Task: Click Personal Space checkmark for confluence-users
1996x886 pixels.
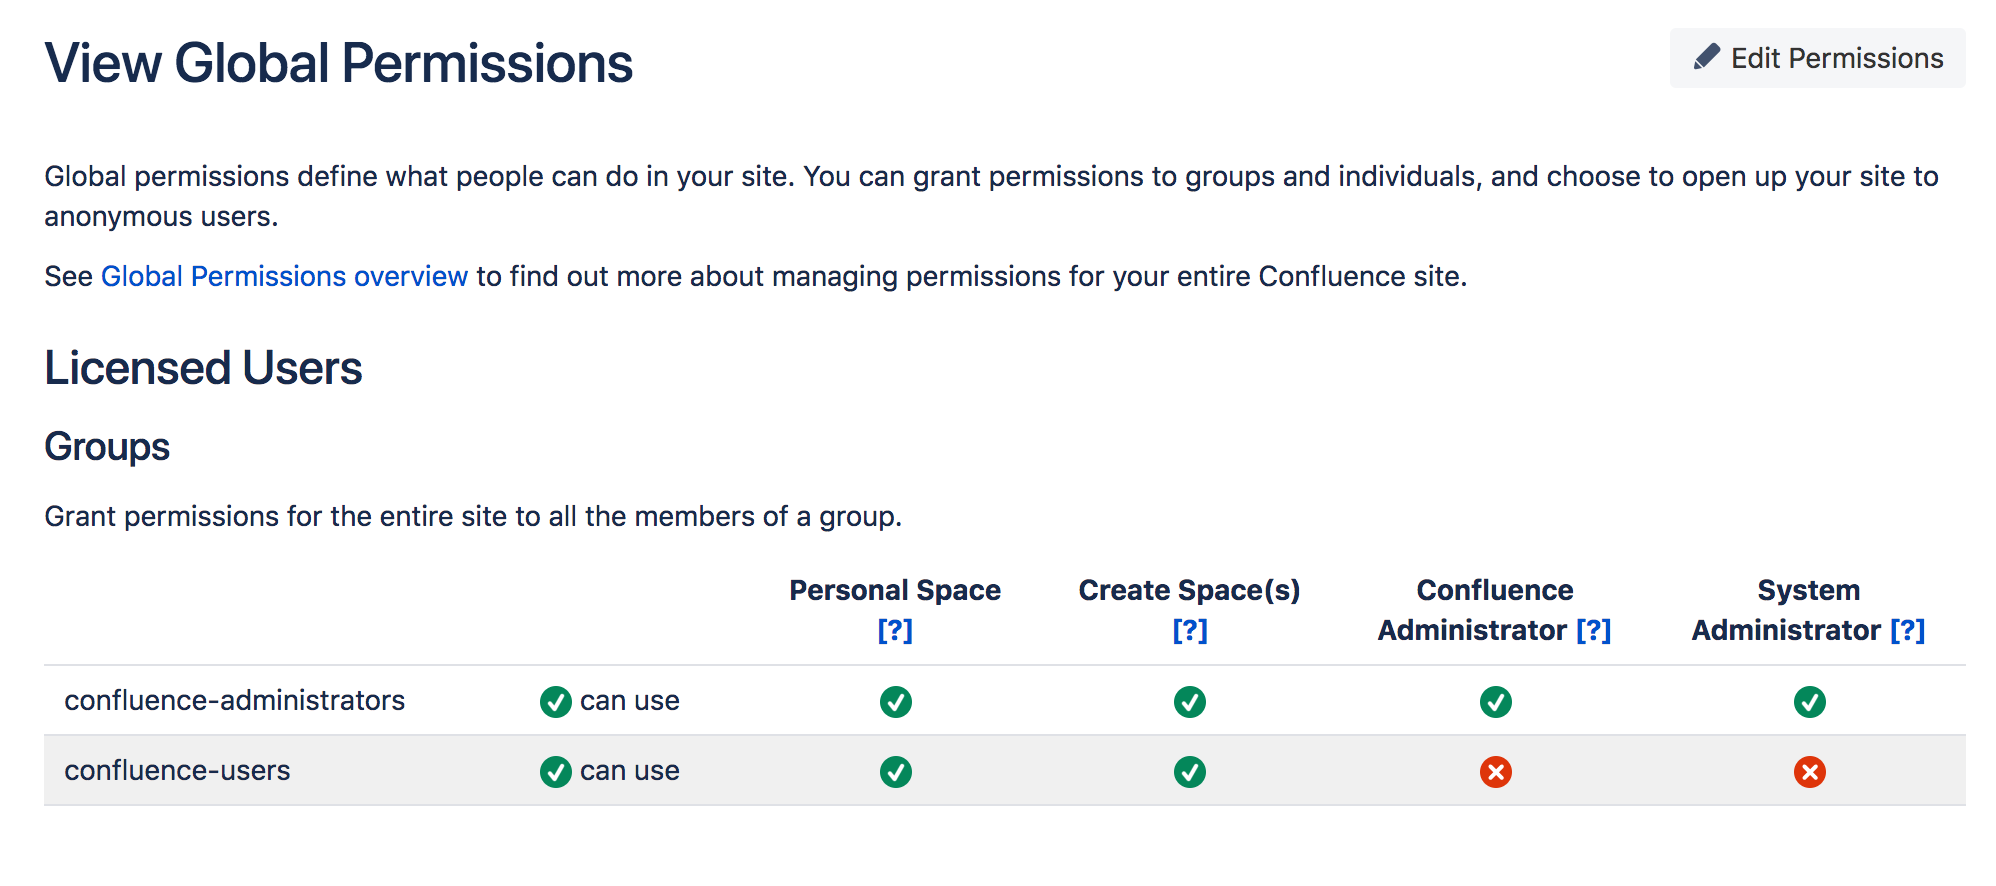Action: (895, 772)
